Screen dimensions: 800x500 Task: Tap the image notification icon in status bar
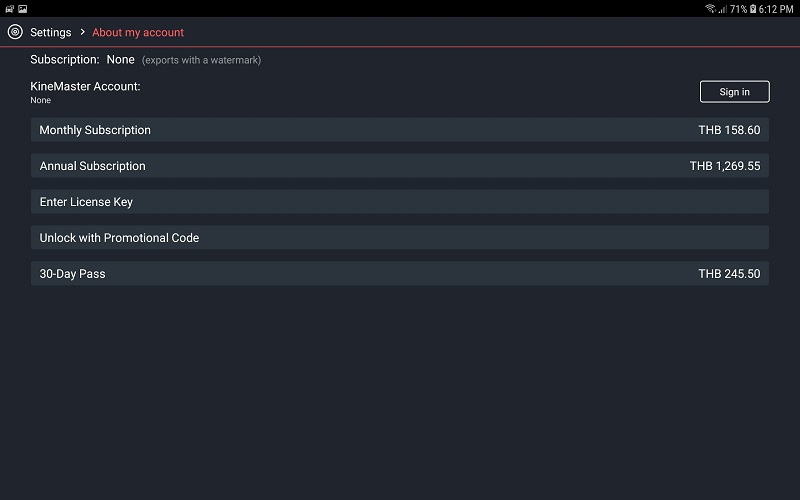click(x=22, y=8)
